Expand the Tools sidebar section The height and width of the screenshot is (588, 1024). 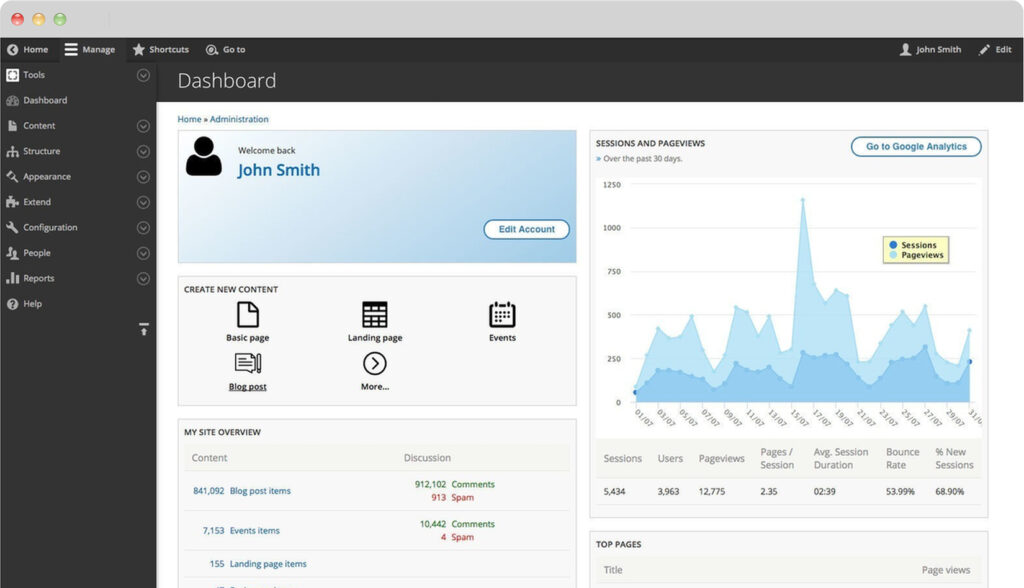tap(143, 75)
